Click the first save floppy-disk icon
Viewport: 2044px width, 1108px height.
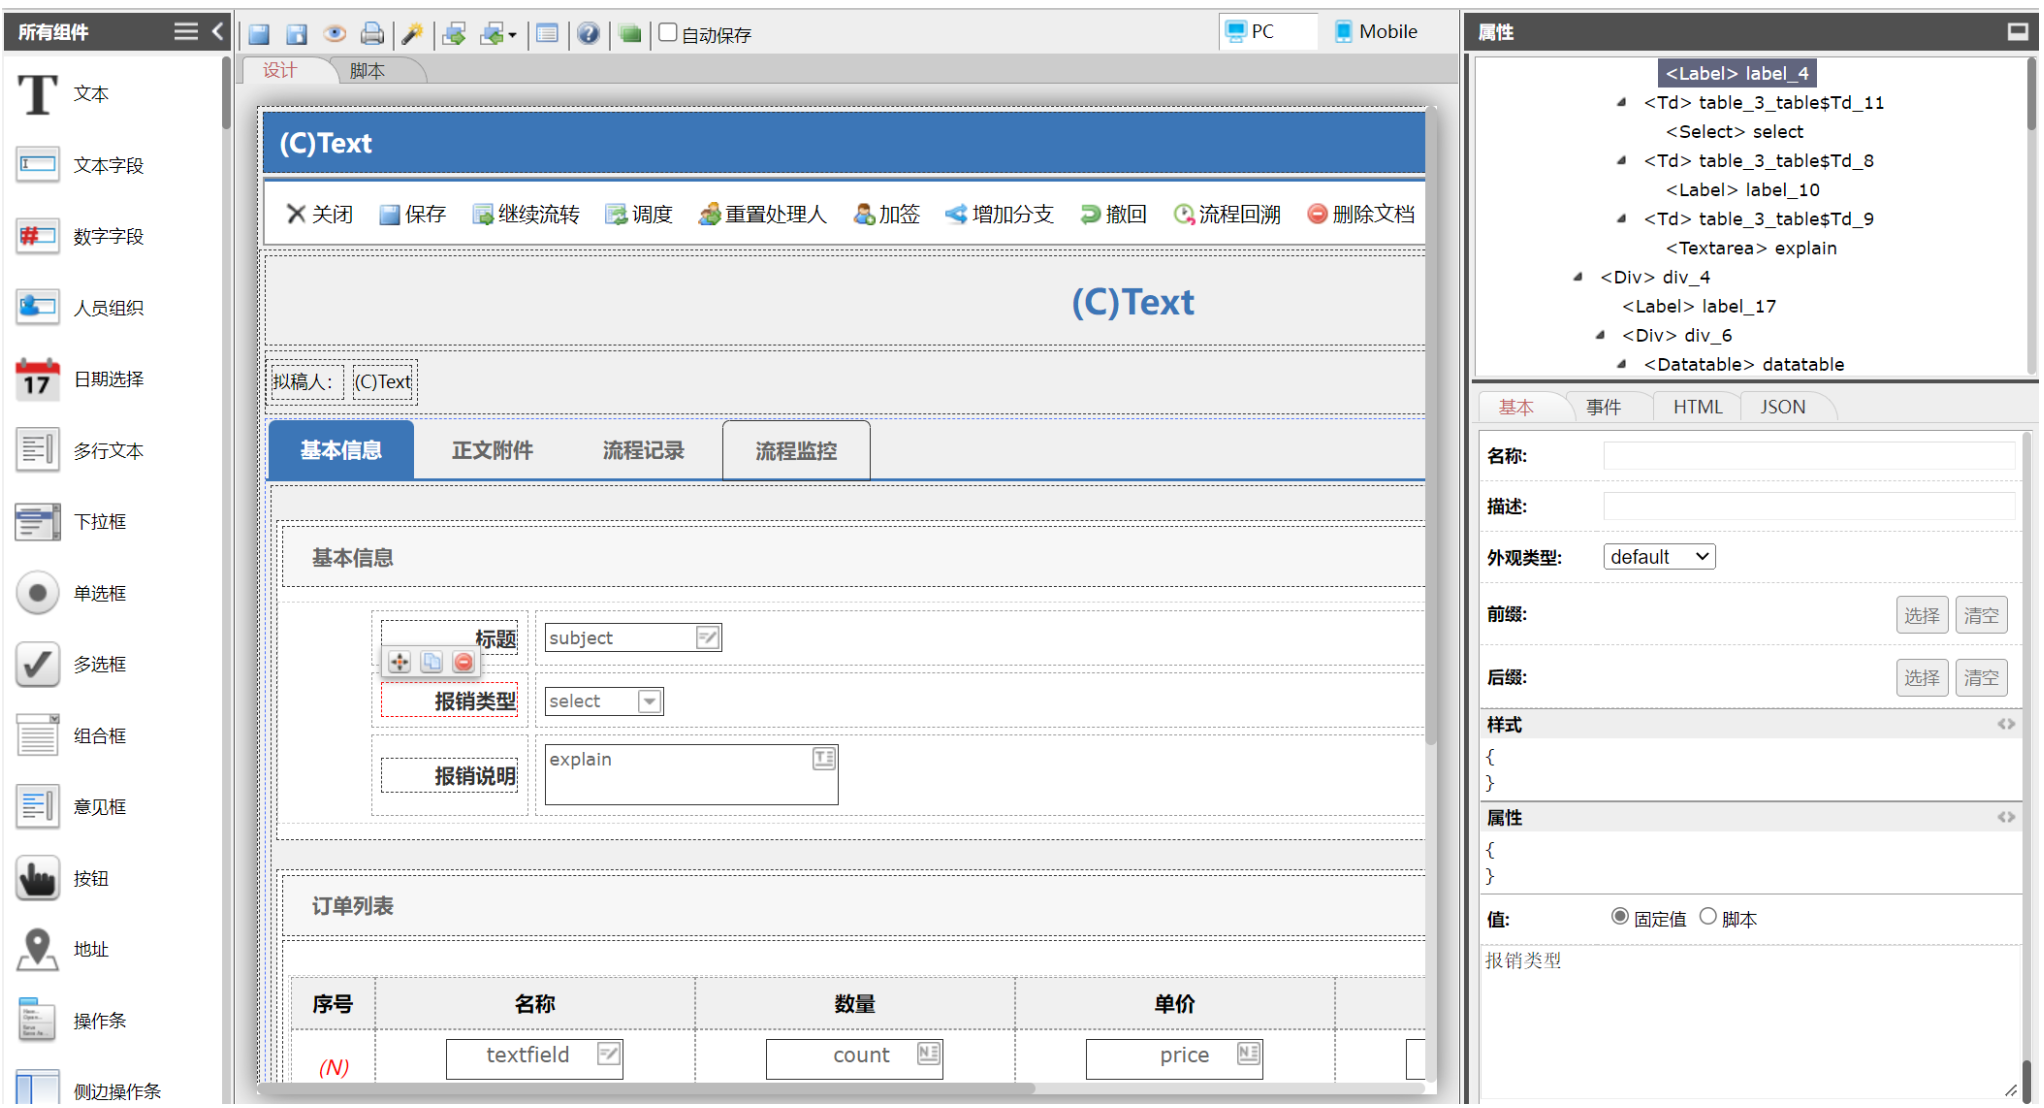click(x=259, y=34)
